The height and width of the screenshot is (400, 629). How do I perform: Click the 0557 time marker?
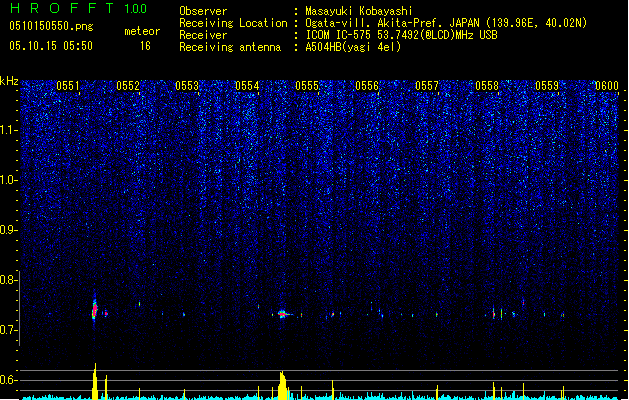point(427,86)
